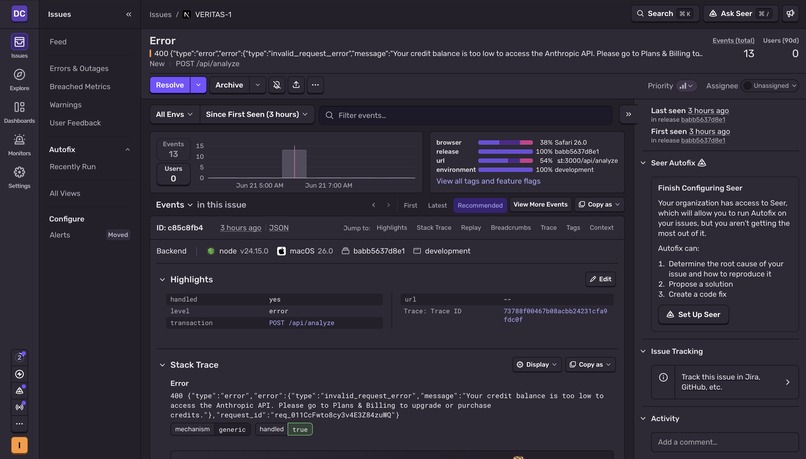Click the bell-slash unsubscribe icon

(x=277, y=85)
